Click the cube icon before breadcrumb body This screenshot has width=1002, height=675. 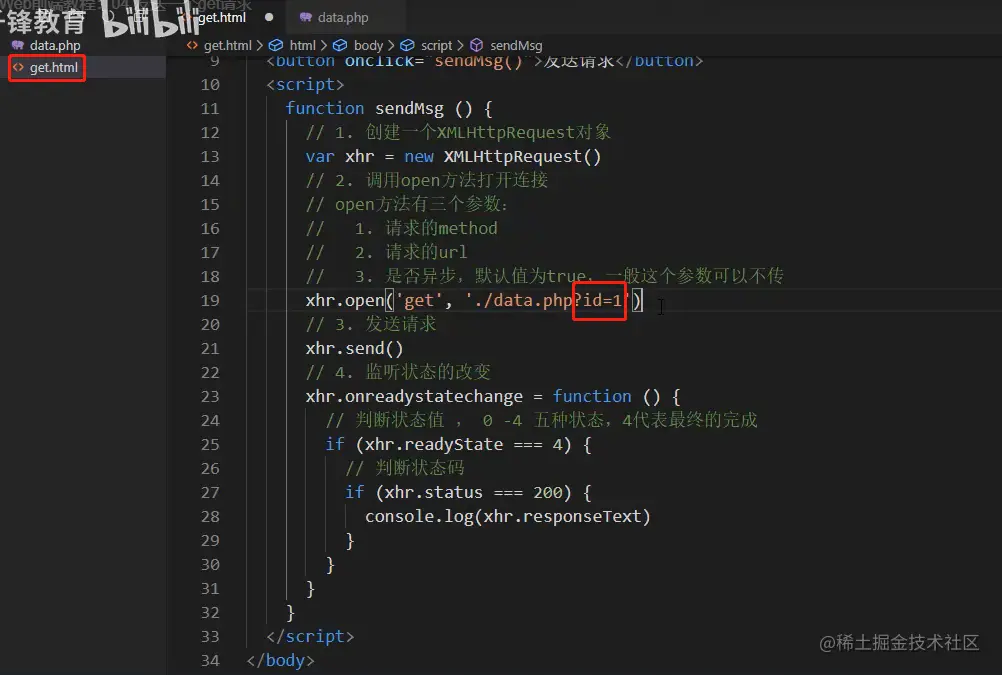[340, 45]
